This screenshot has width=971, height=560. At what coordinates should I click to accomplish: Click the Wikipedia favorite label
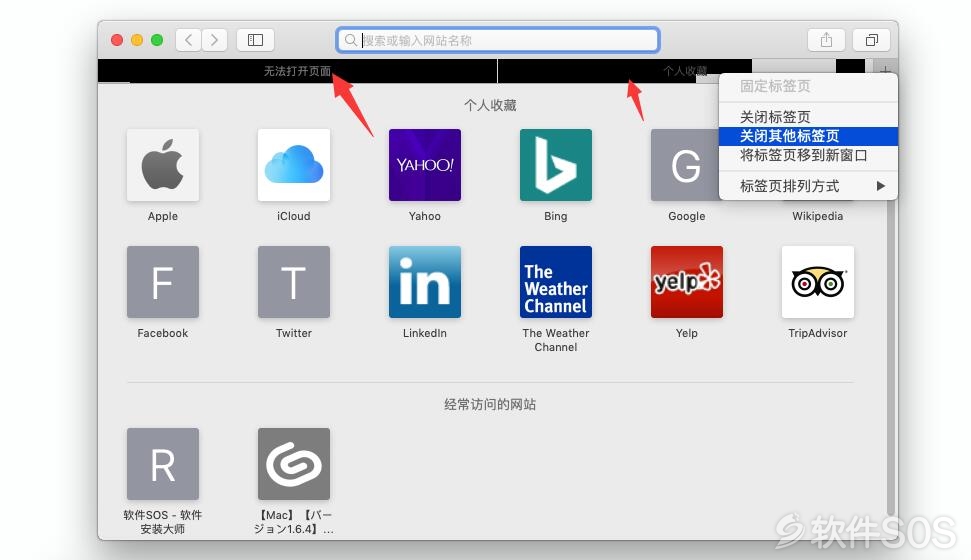click(x=817, y=216)
